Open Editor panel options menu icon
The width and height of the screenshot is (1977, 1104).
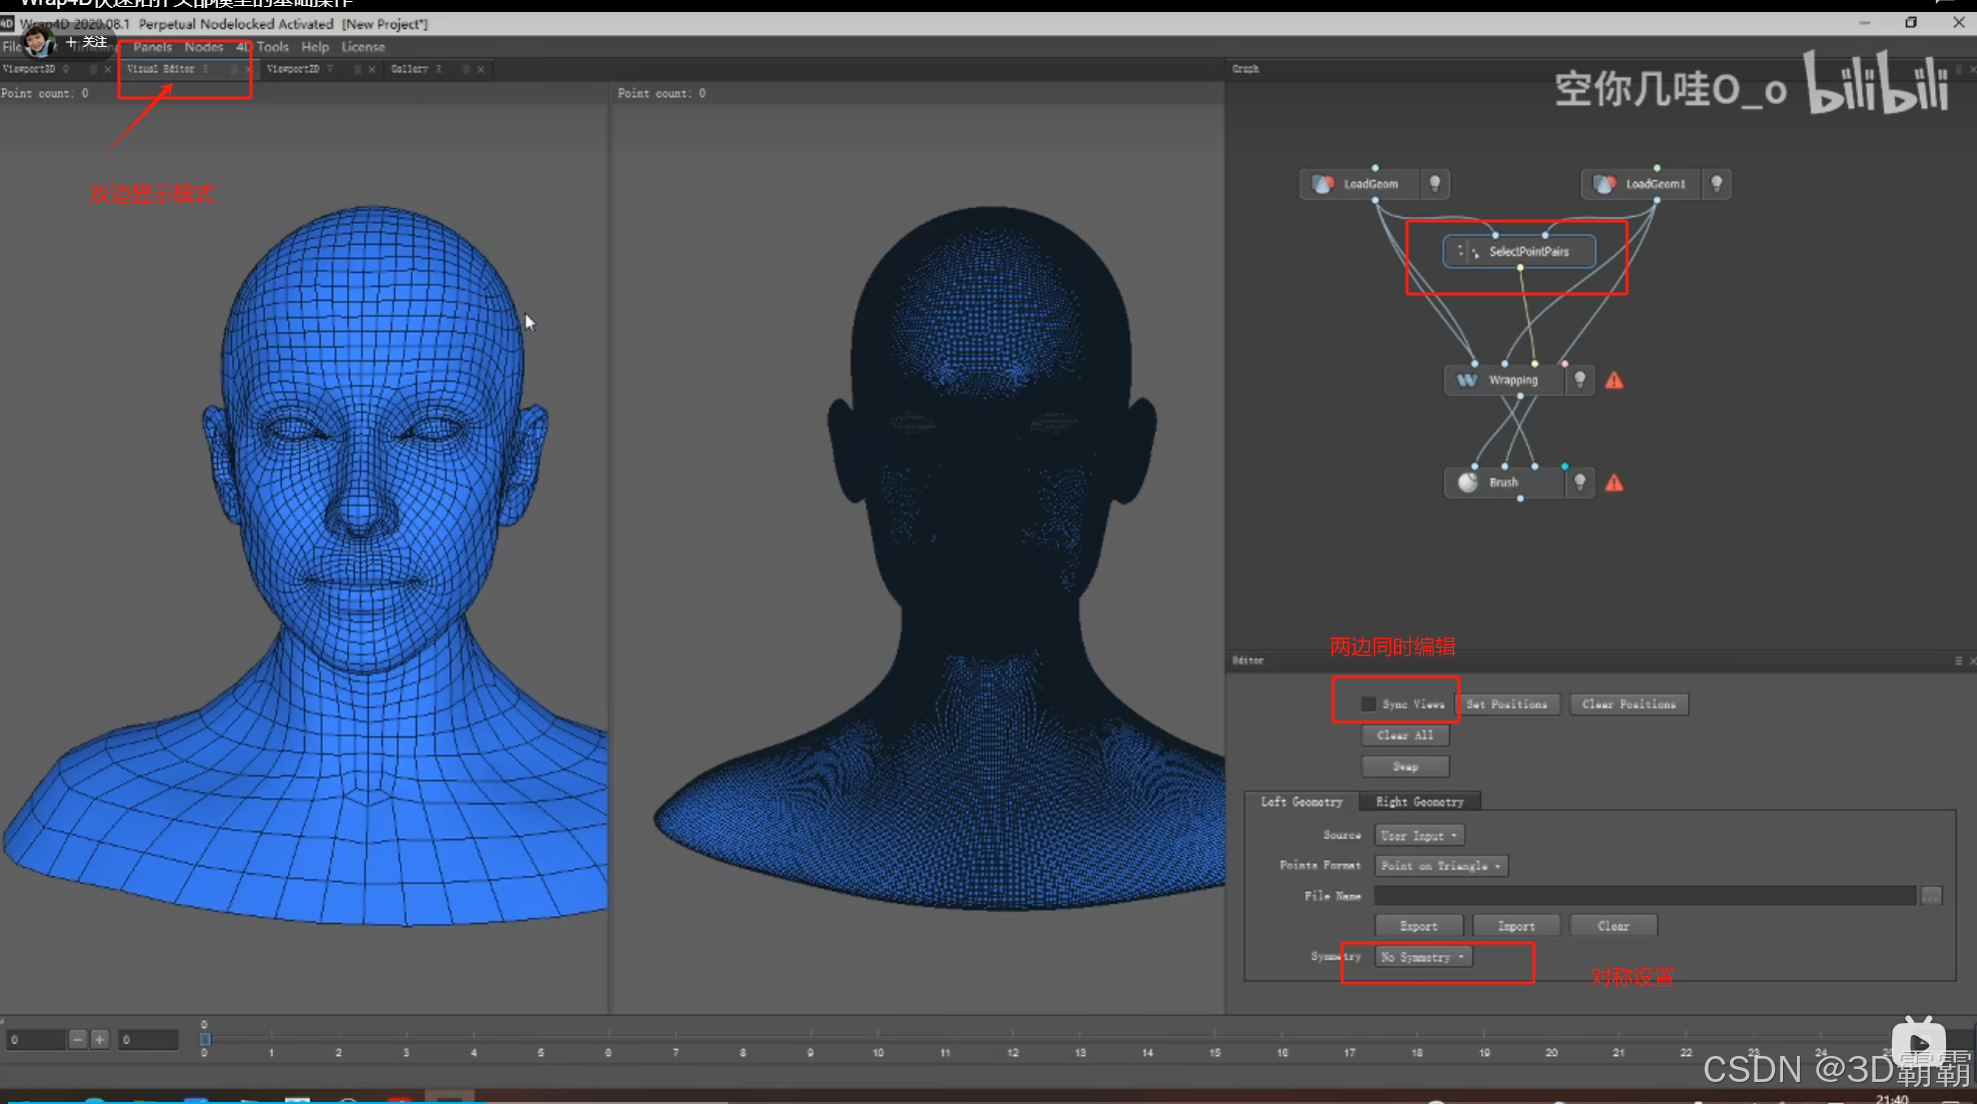pyautogui.click(x=1958, y=661)
